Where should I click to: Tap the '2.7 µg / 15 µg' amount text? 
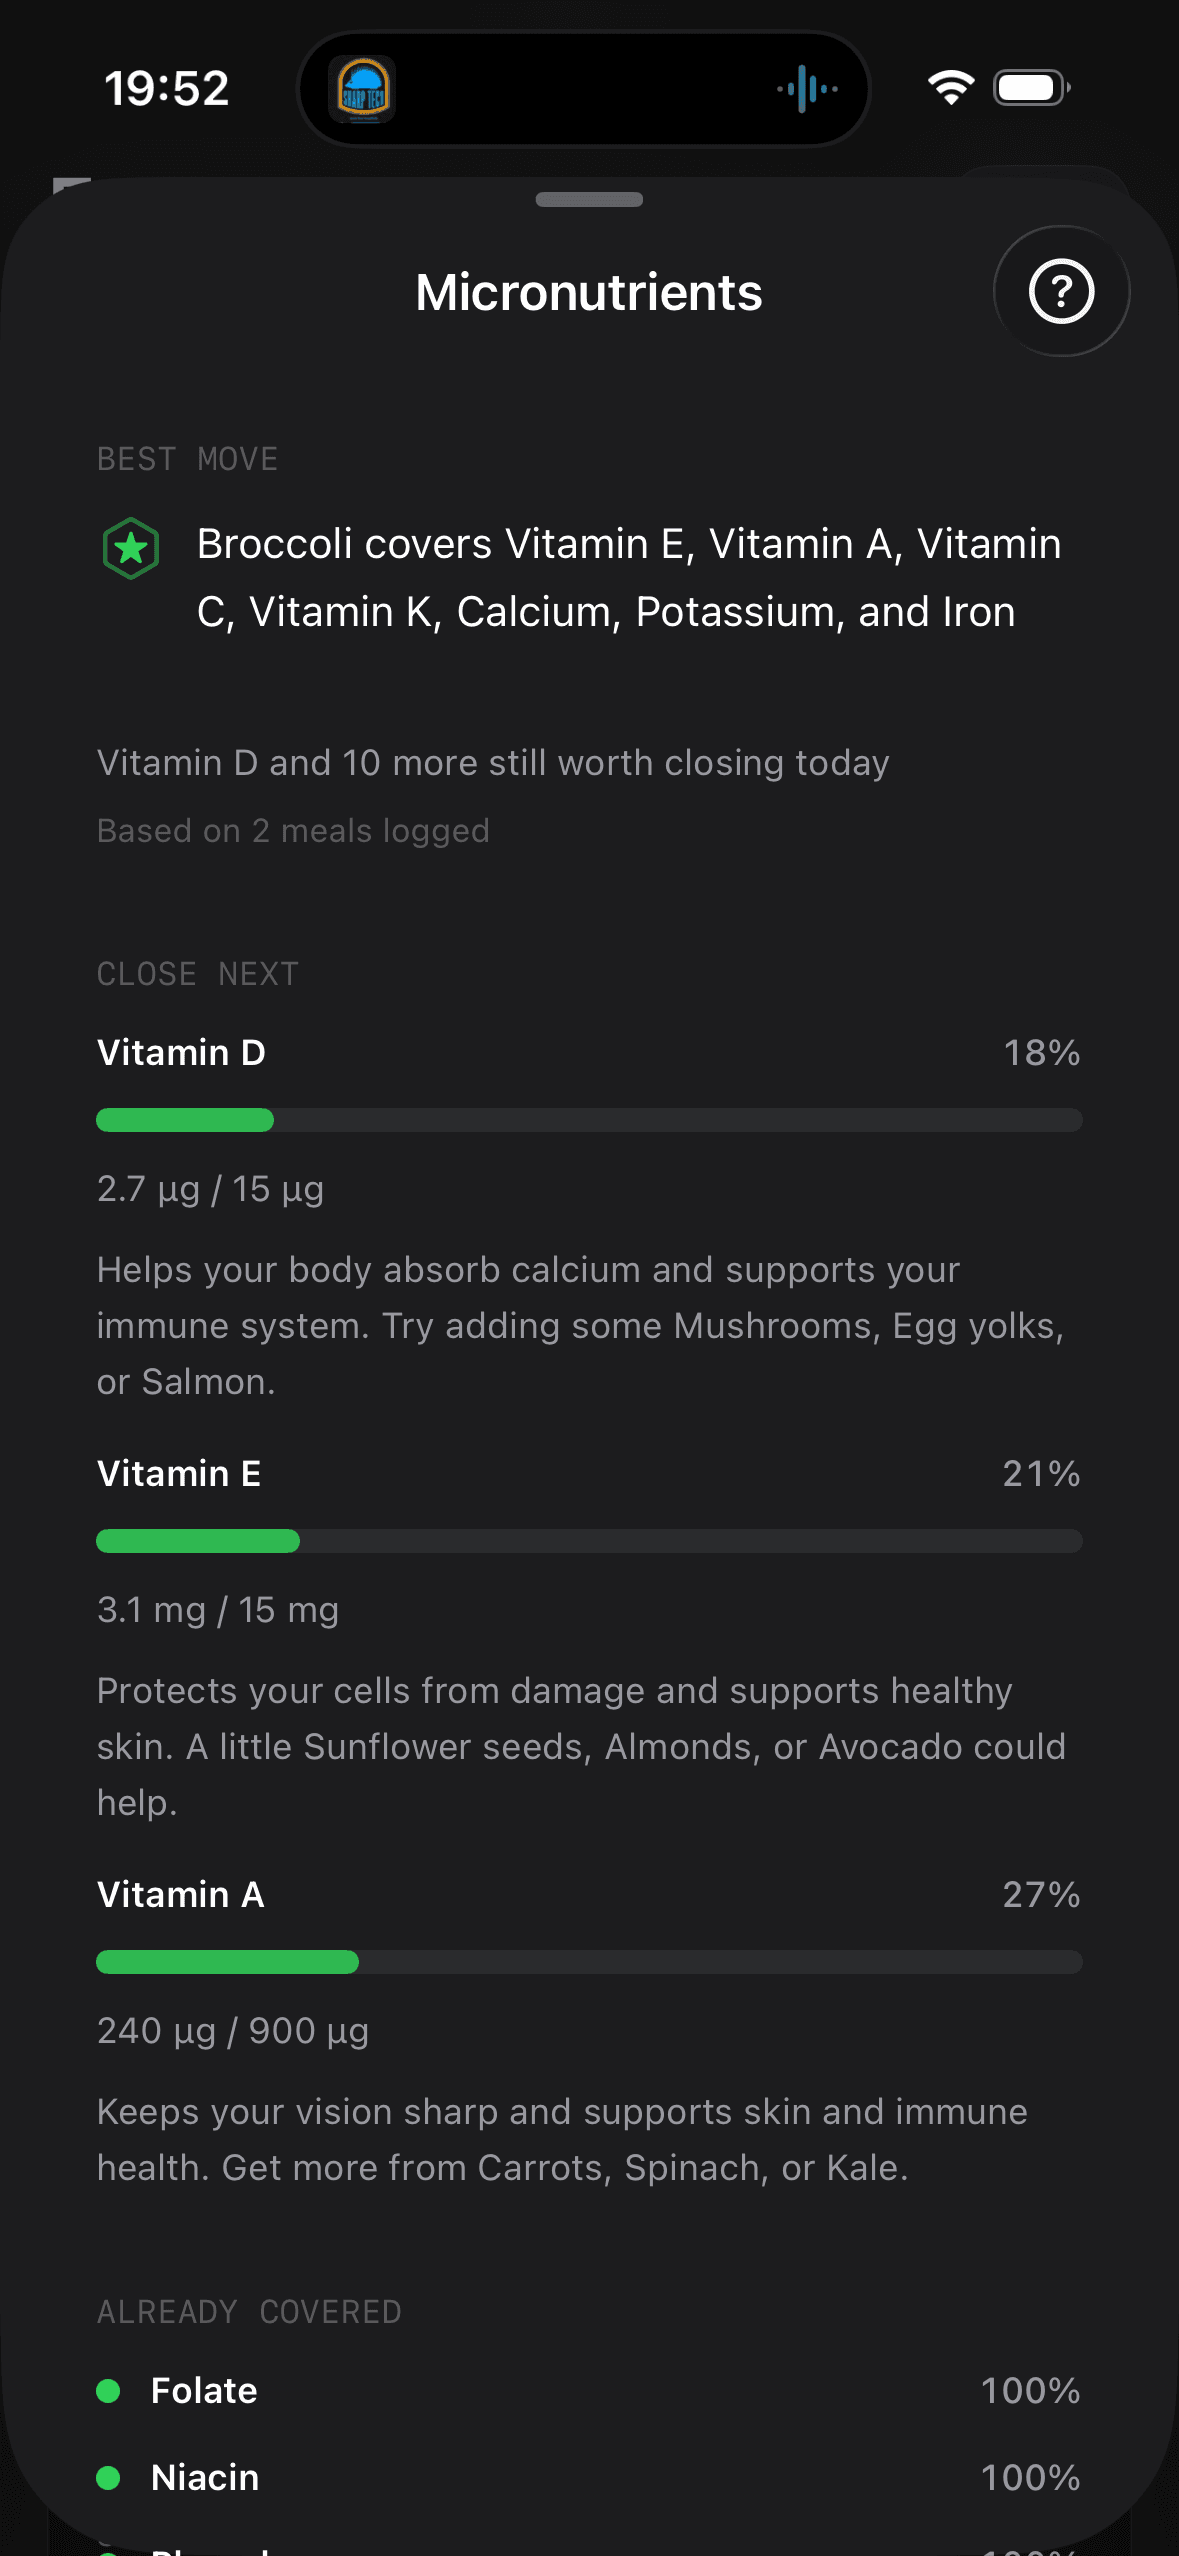click(x=210, y=1189)
